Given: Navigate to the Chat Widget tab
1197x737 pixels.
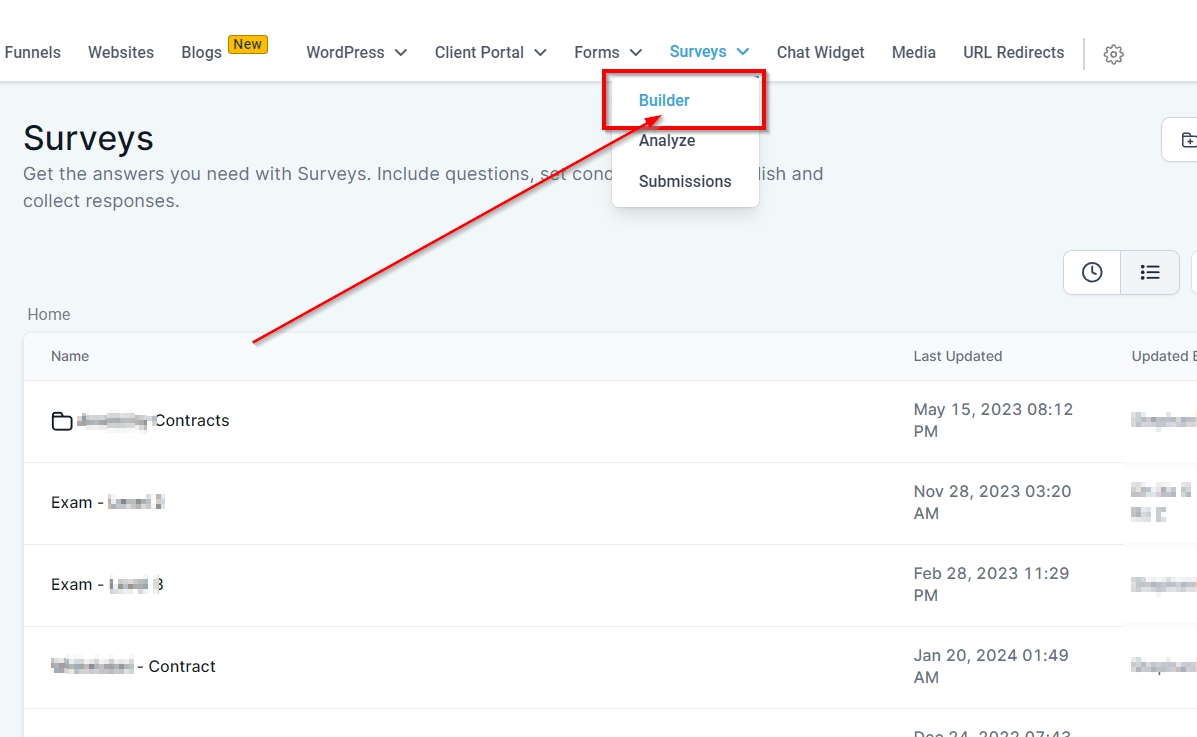Looking at the screenshot, I should [820, 52].
